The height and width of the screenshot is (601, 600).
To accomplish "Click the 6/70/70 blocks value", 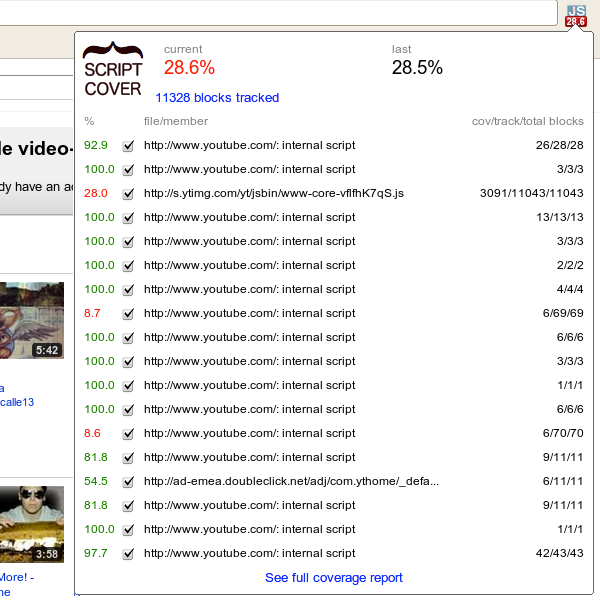I will coord(563,433).
